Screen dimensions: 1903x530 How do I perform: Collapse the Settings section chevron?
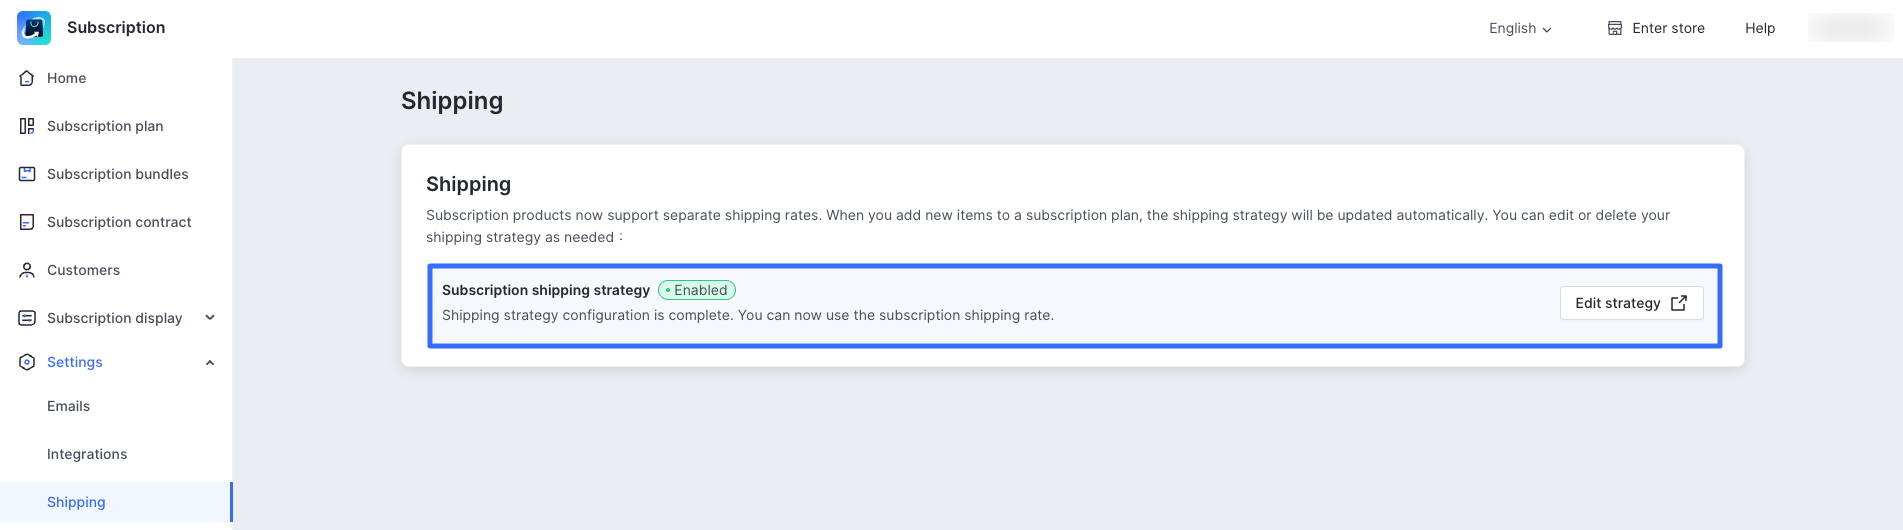[x=210, y=362]
